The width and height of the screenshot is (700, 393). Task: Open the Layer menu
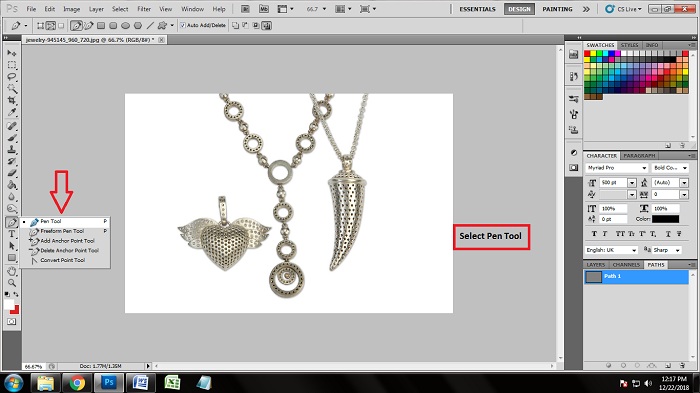[x=96, y=9]
